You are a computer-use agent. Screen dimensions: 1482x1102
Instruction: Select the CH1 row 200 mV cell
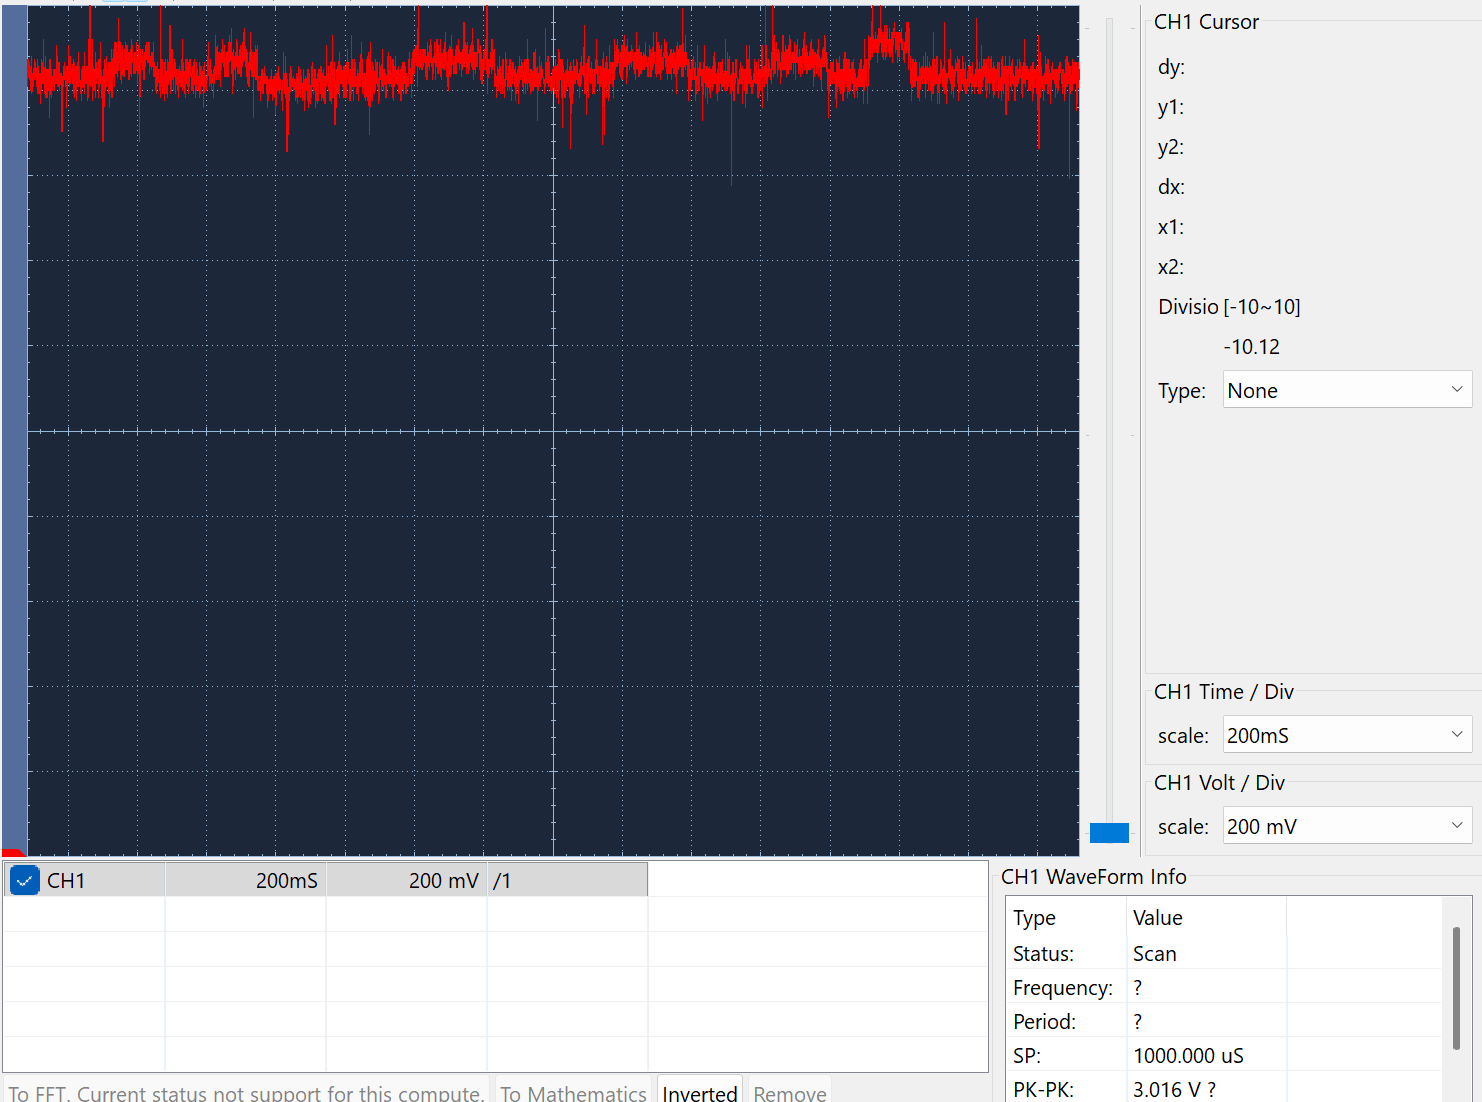click(x=406, y=880)
